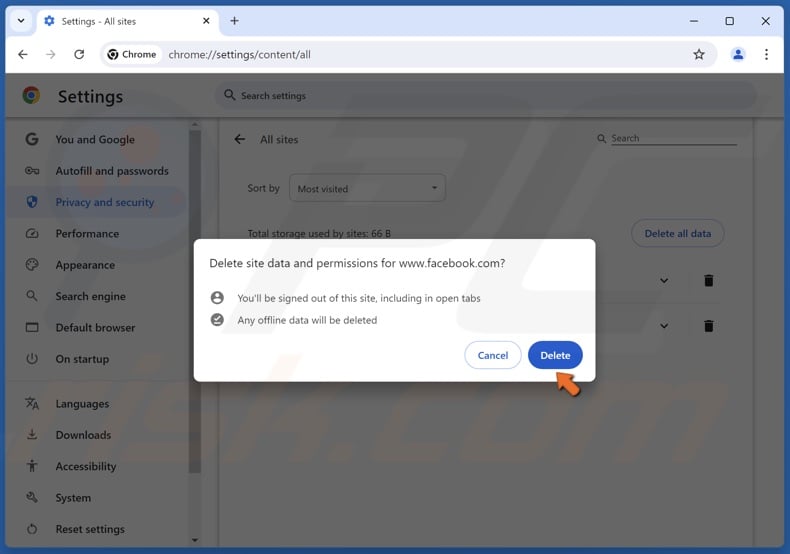Click the sidebar scrollbar thumb
790x554 pixels.
194,302
